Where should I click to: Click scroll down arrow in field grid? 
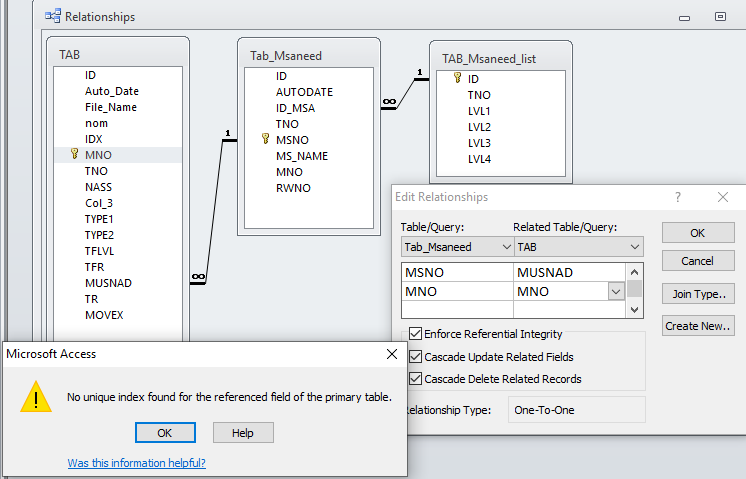(634, 310)
